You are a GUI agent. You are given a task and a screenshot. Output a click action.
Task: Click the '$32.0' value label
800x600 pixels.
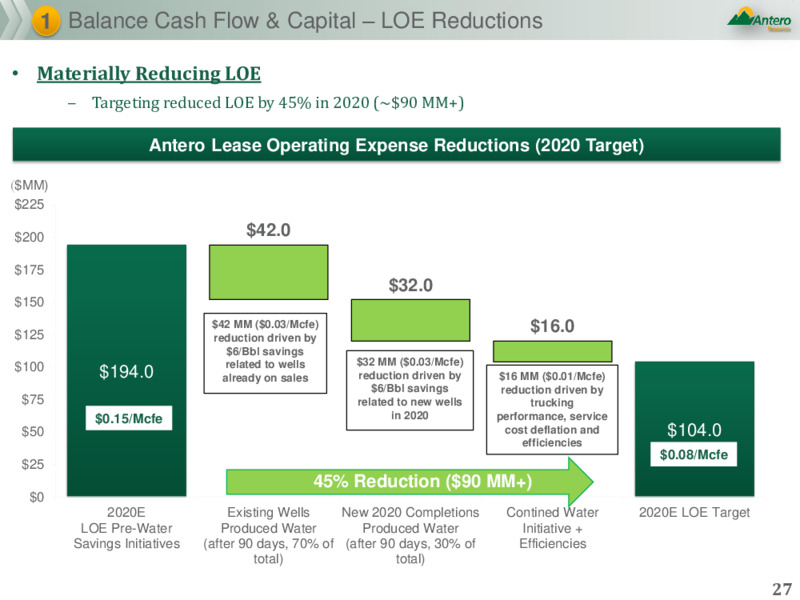(x=411, y=285)
